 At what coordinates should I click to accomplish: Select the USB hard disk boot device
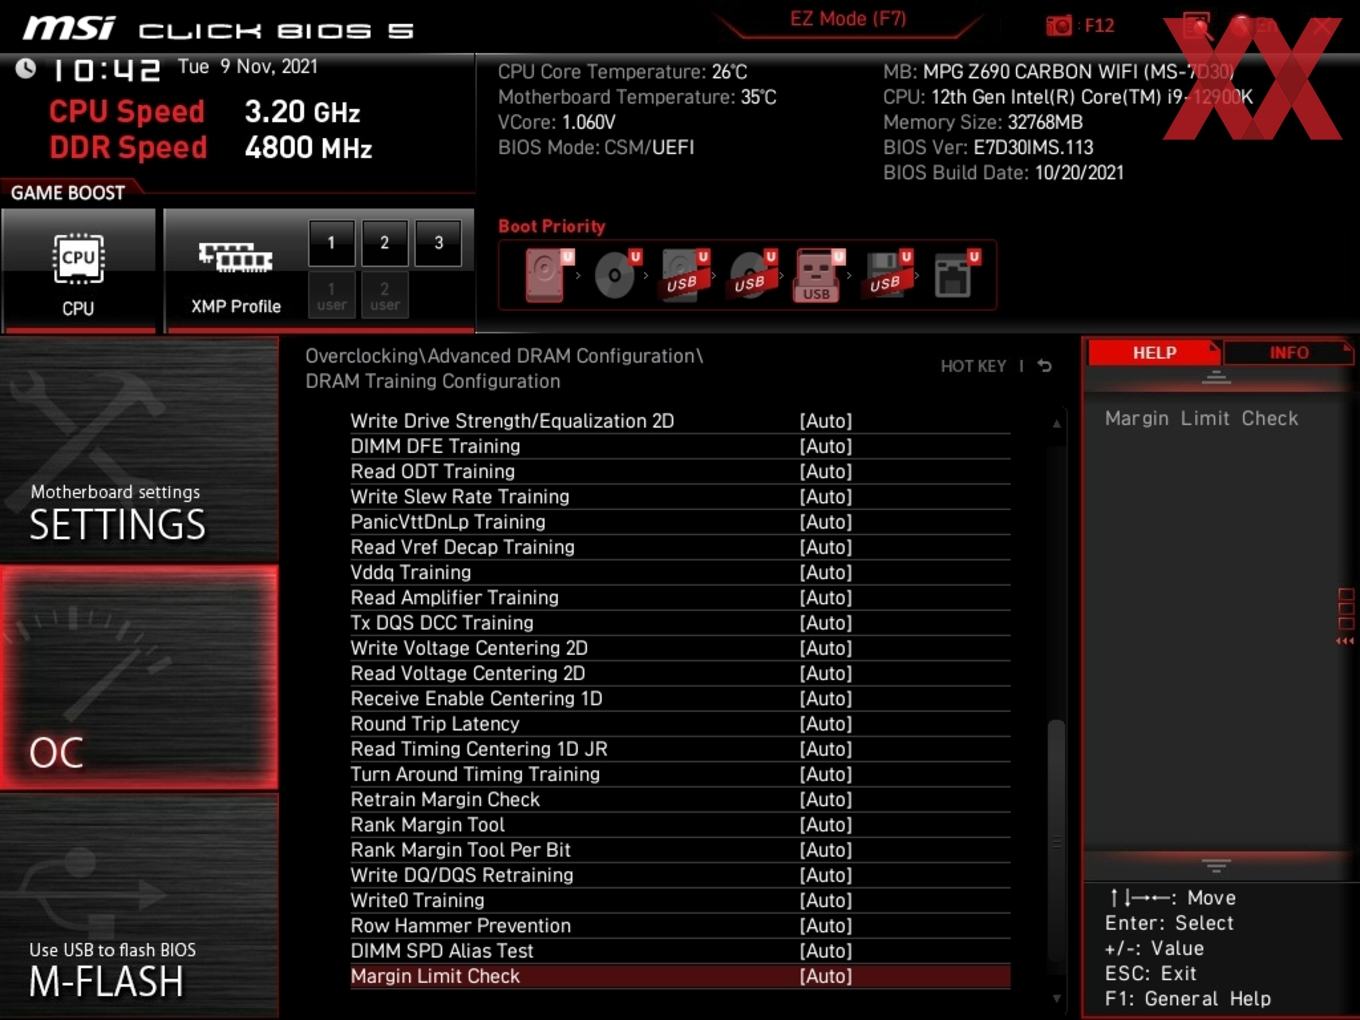[x=684, y=274]
